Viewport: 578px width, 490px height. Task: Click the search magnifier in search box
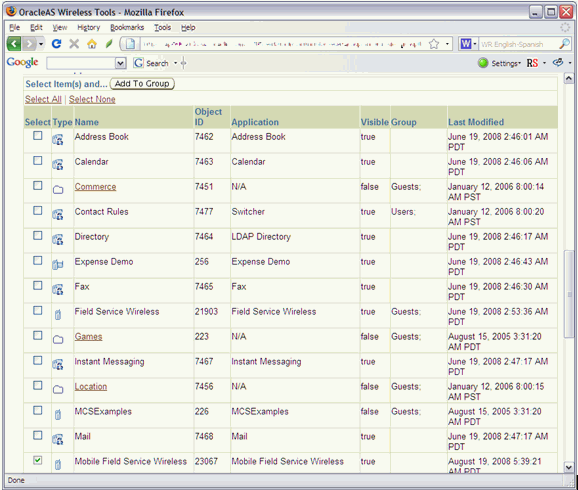(564, 44)
